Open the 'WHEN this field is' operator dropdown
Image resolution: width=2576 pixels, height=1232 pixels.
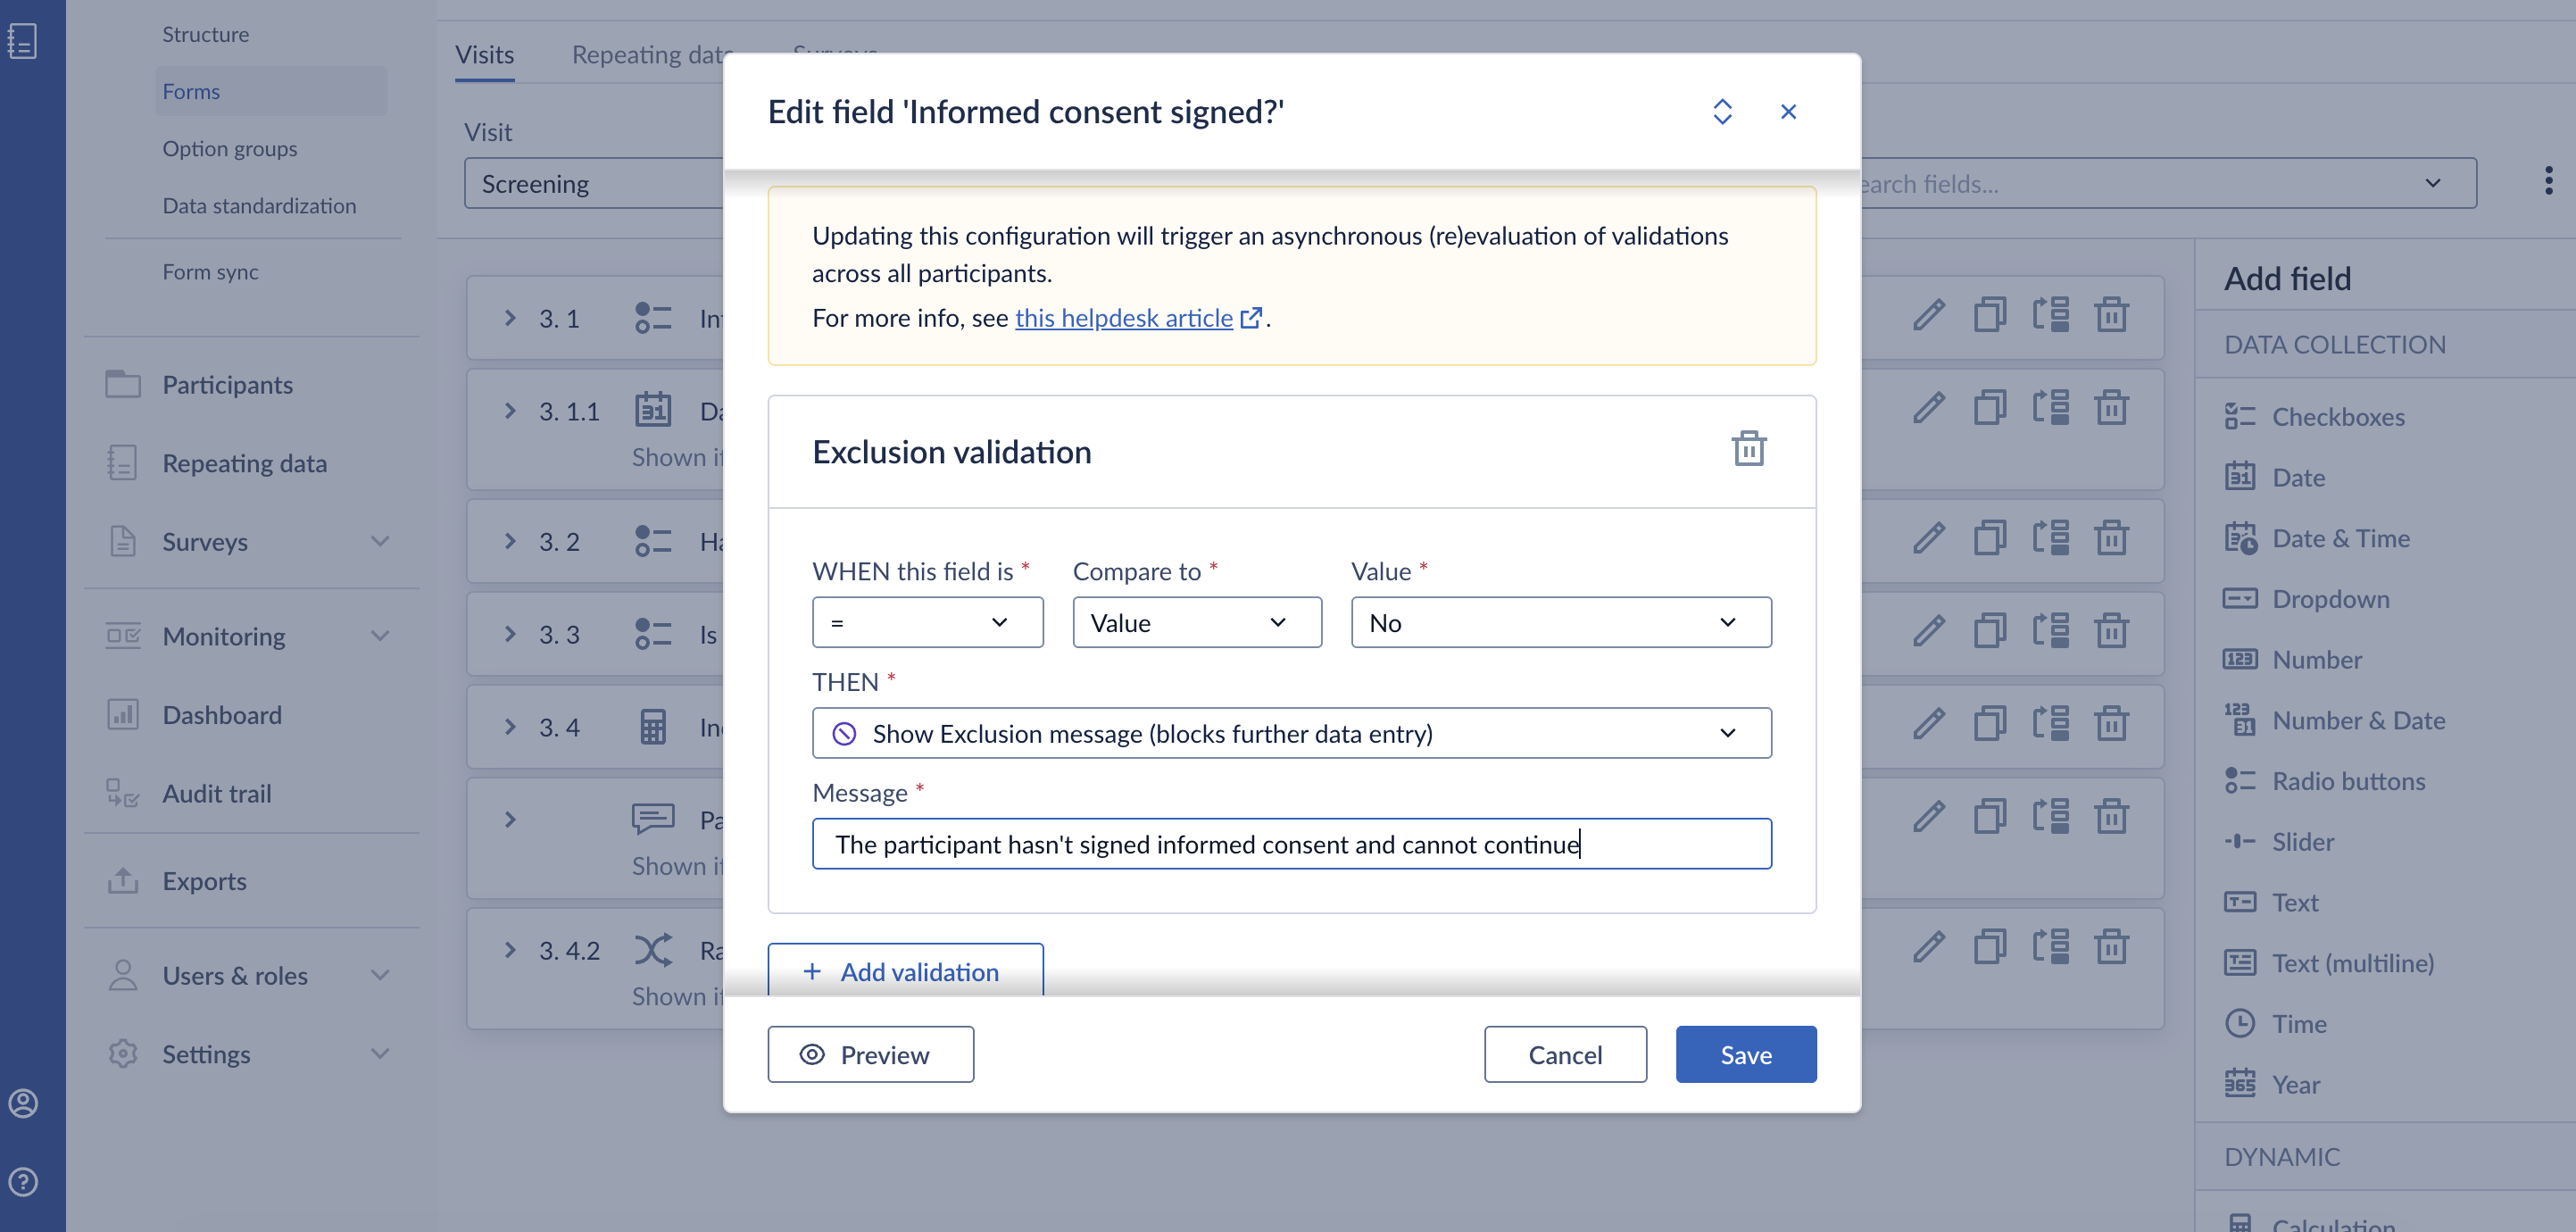pos(927,623)
